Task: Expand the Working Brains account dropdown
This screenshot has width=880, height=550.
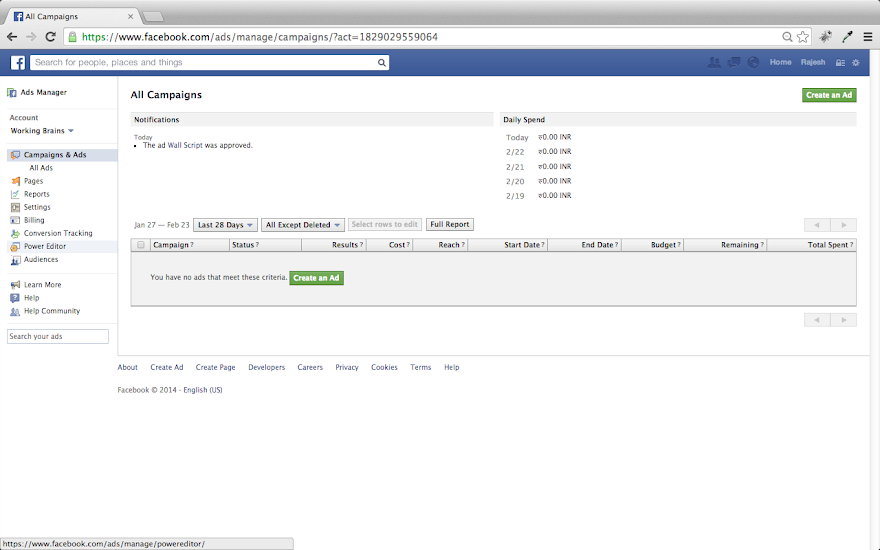Action: coord(42,131)
